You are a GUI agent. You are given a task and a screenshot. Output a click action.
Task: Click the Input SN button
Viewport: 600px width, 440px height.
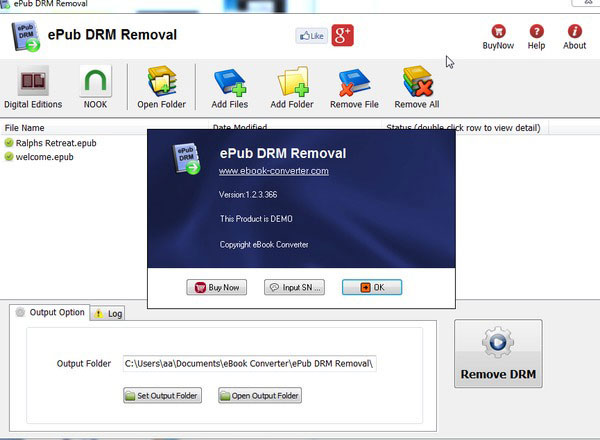click(294, 287)
